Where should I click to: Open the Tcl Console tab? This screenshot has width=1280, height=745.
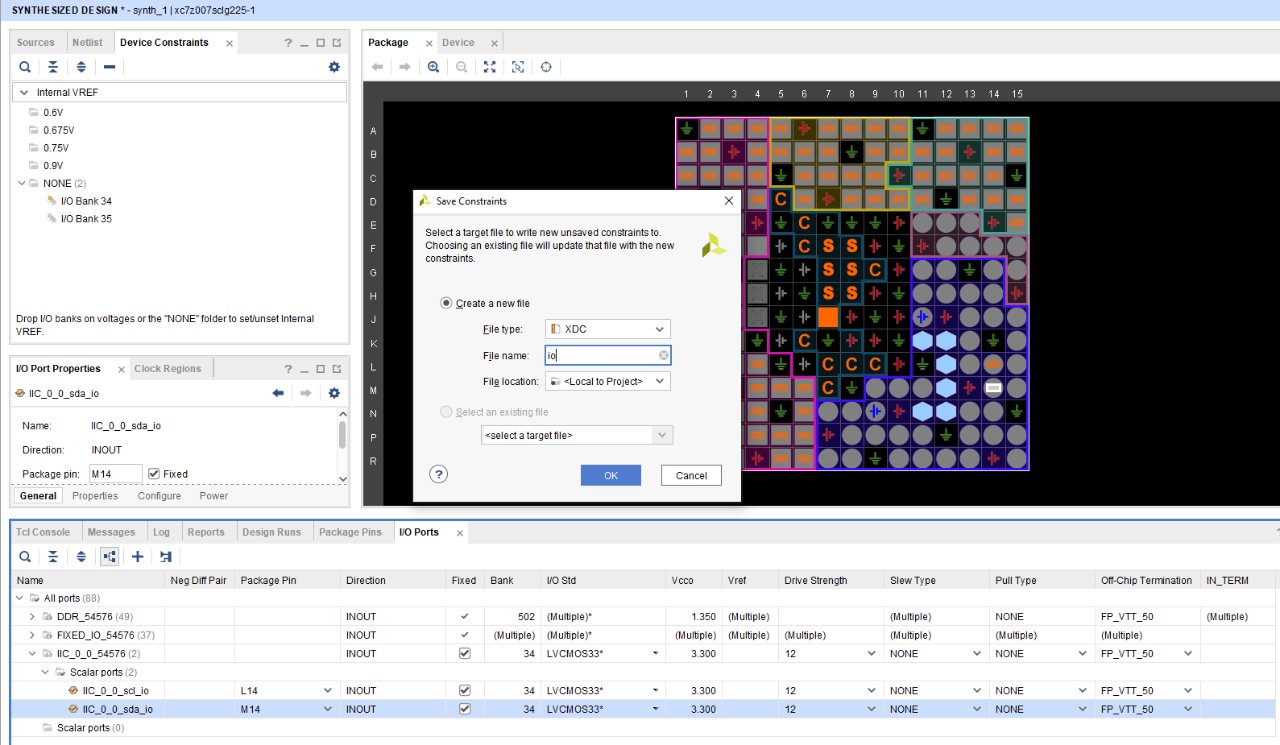(x=43, y=532)
